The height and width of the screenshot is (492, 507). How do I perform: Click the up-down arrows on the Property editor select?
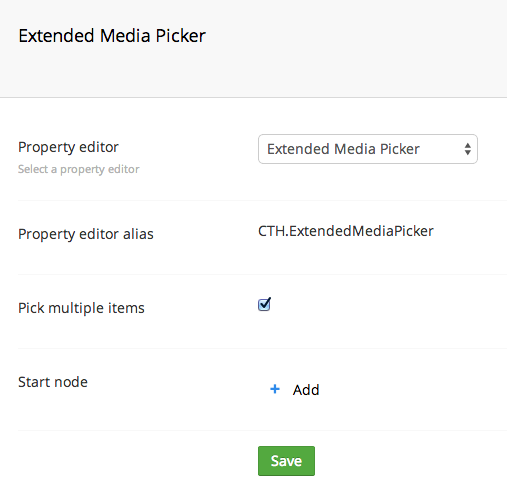pos(468,149)
